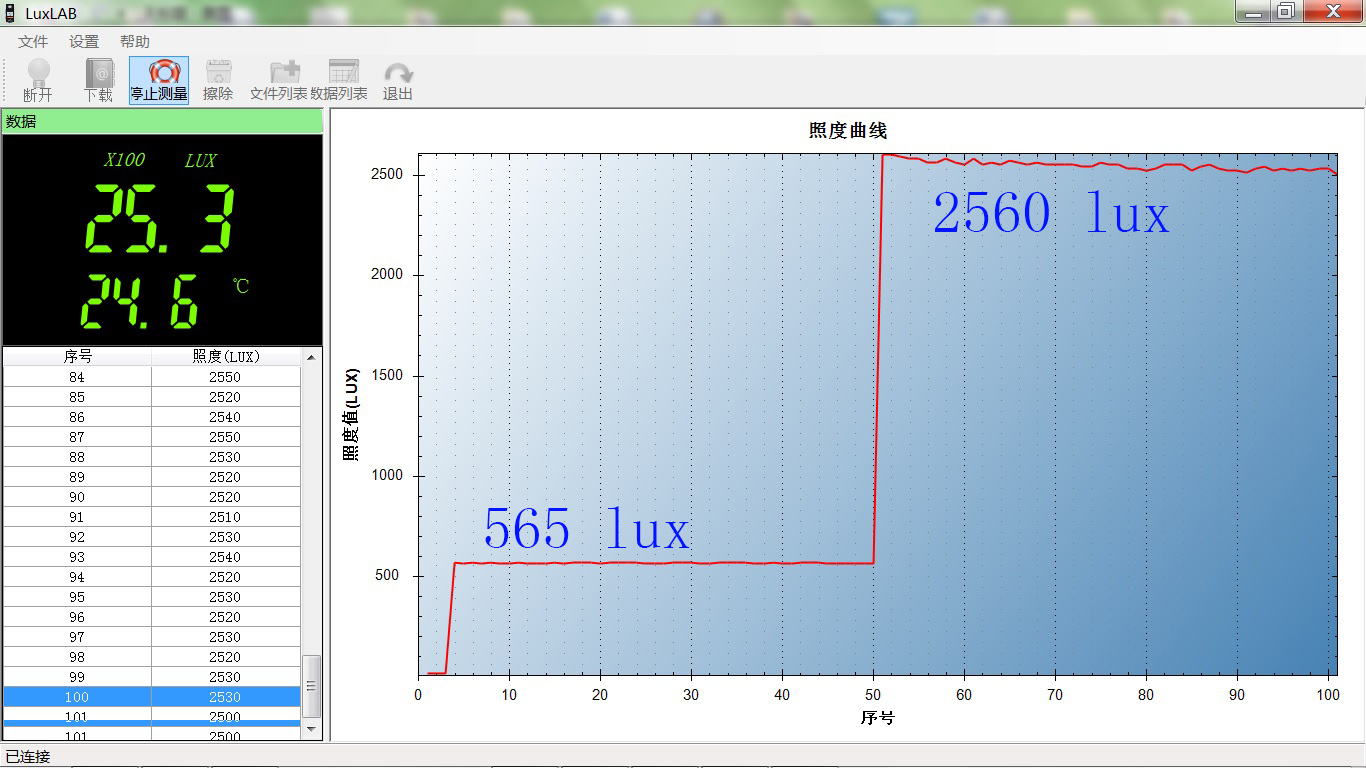The image size is (1366, 768).
Task: Click the 退出 exit toolbar icon
Action: pyautogui.click(x=398, y=80)
